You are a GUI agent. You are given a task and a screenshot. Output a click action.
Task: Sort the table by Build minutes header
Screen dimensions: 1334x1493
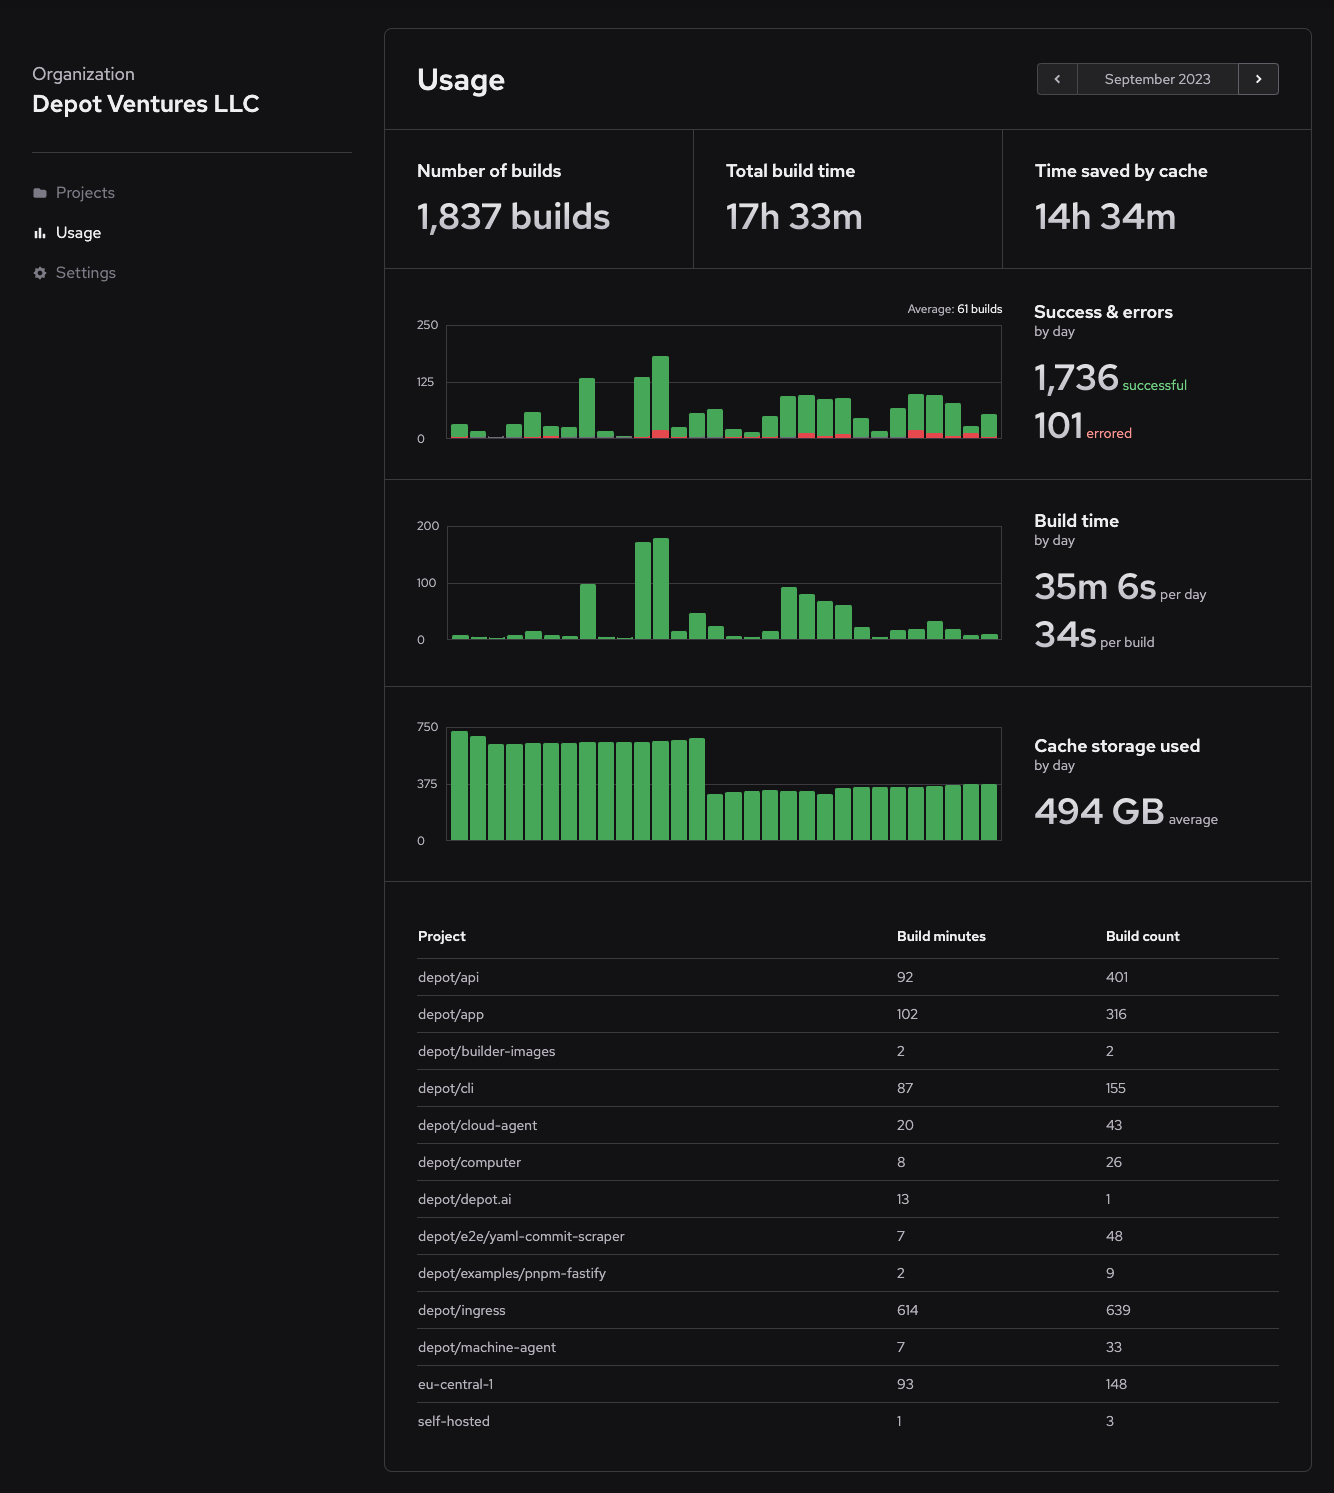click(x=941, y=936)
